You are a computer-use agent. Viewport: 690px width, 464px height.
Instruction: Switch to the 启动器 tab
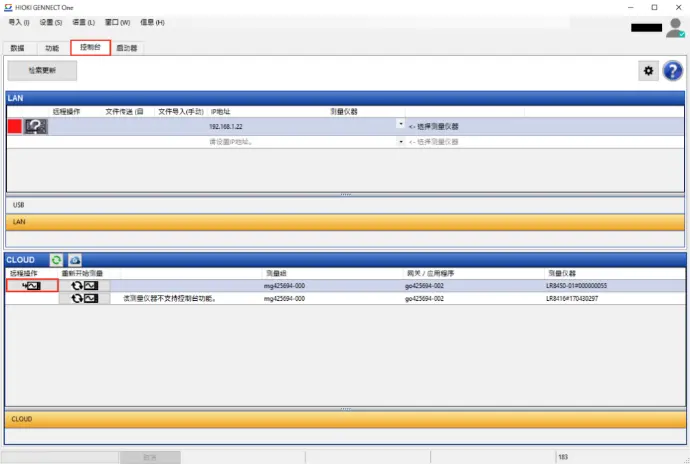tap(126, 48)
